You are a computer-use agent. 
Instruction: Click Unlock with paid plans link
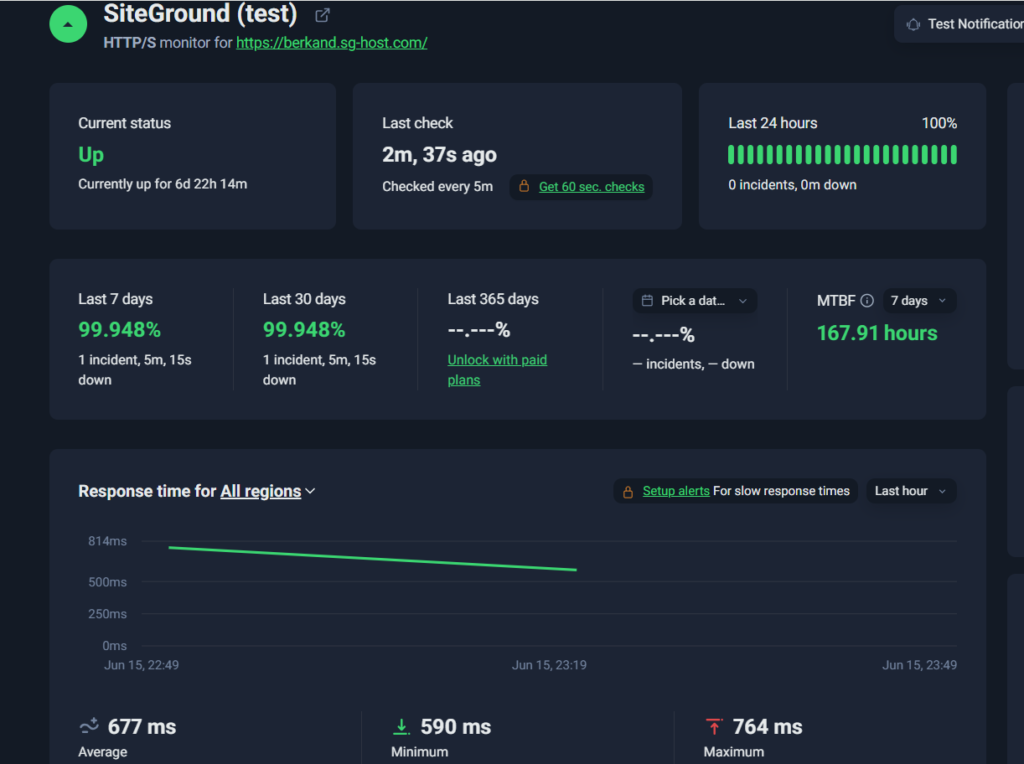pos(497,370)
